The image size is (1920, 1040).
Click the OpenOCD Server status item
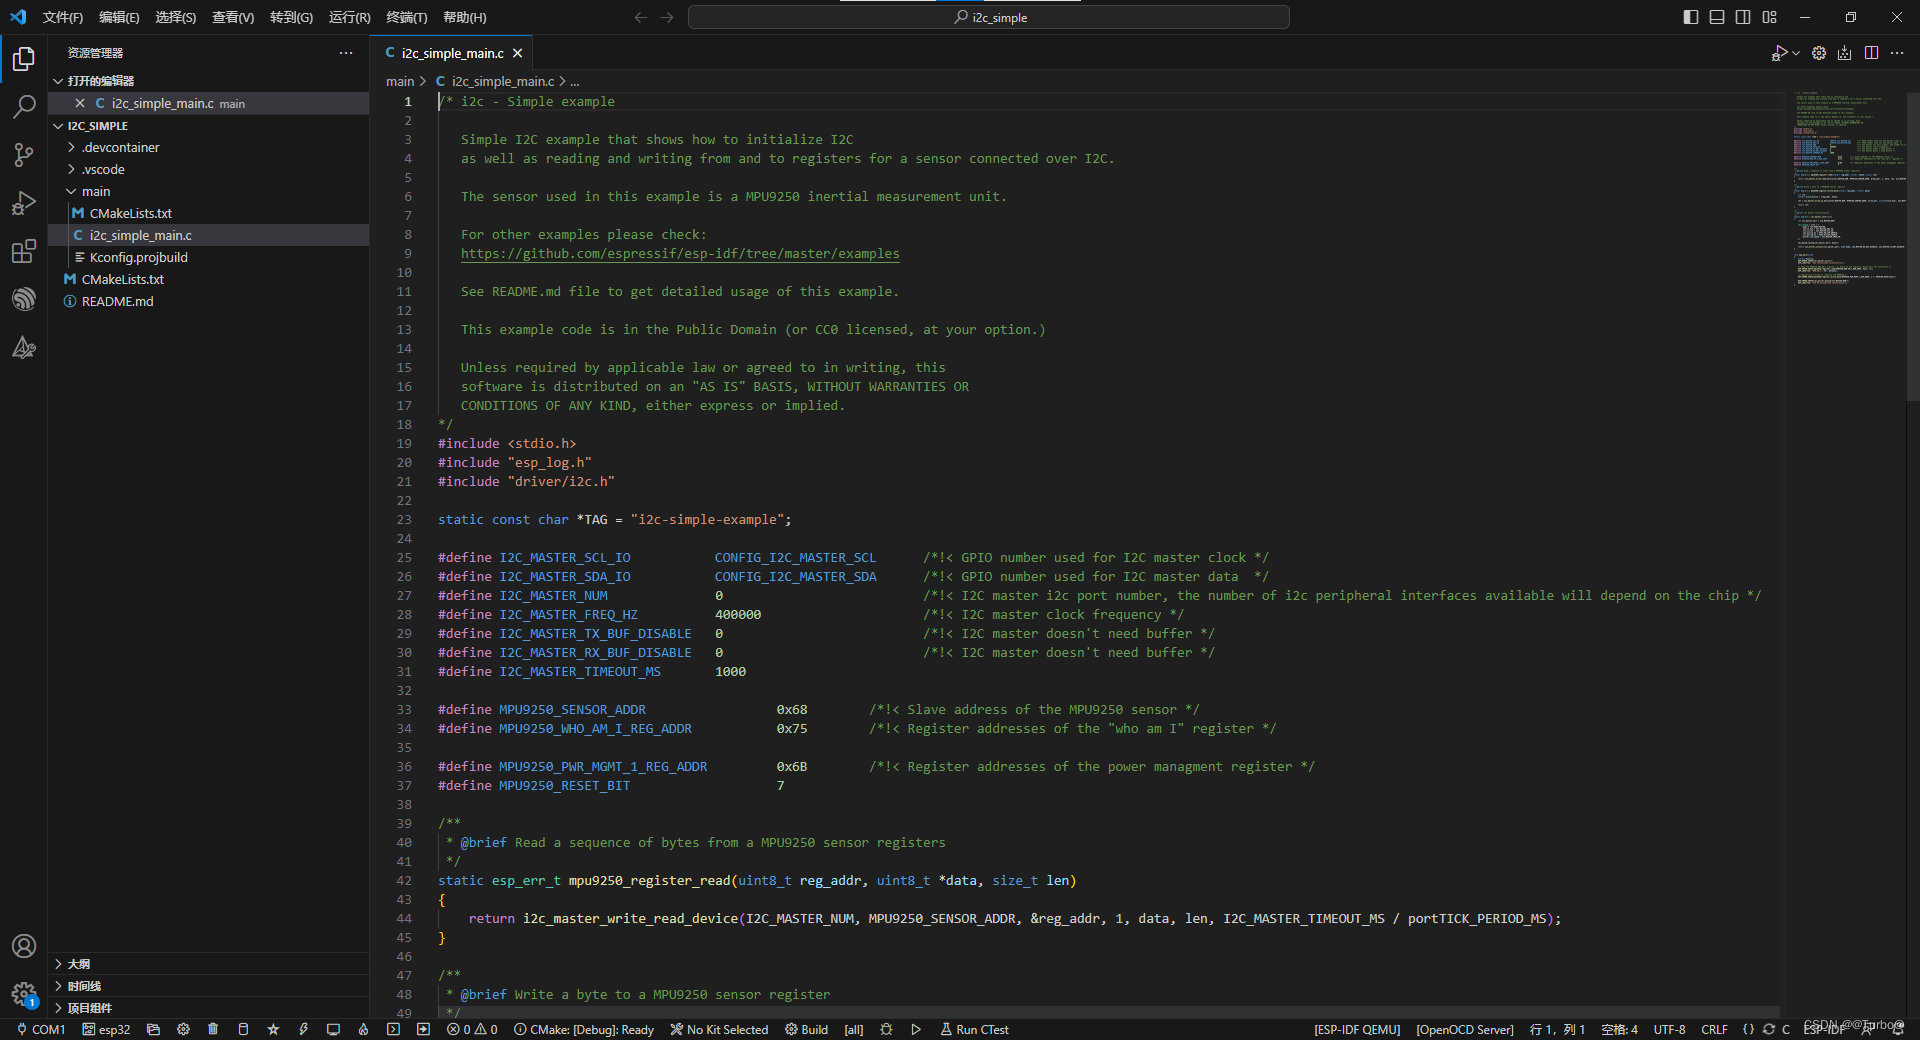pyautogui.click(x=1465, y=1029)
